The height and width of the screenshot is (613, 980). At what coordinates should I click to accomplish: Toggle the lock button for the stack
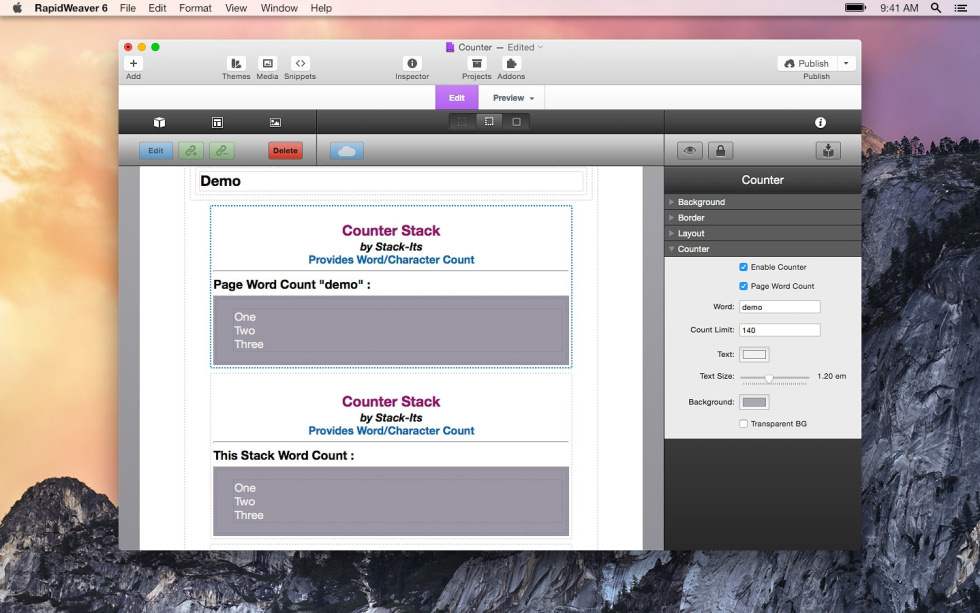721,151
